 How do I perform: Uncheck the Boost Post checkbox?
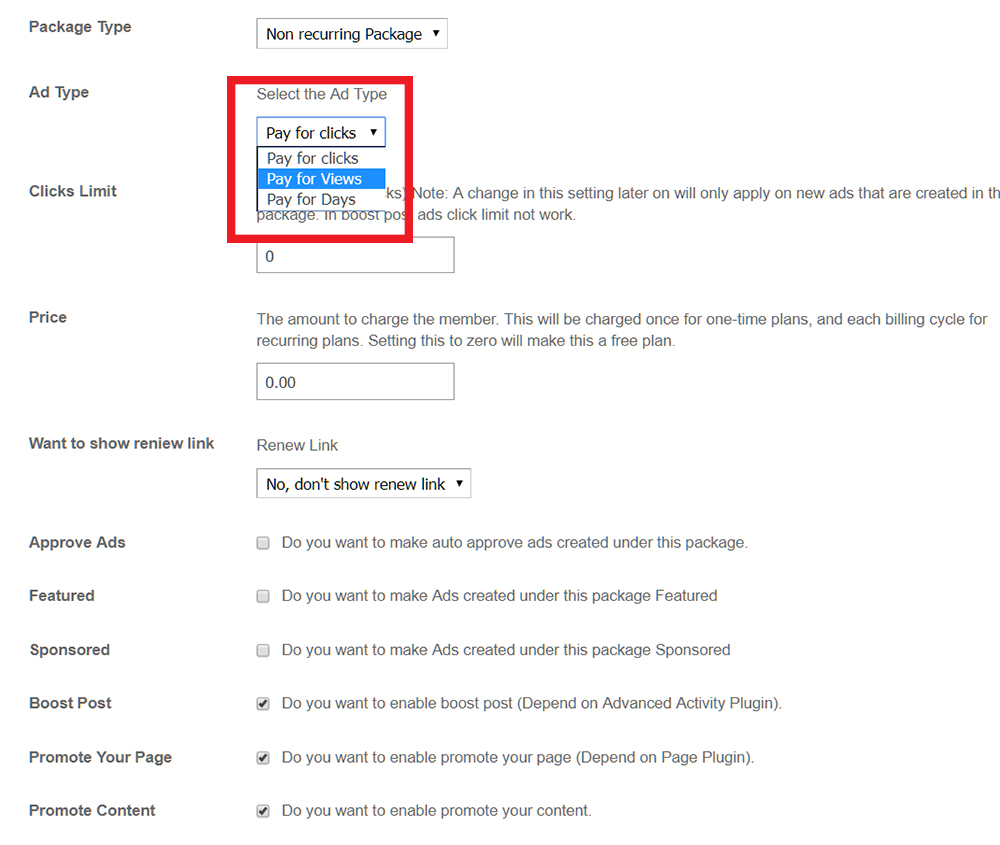point(263,704)
